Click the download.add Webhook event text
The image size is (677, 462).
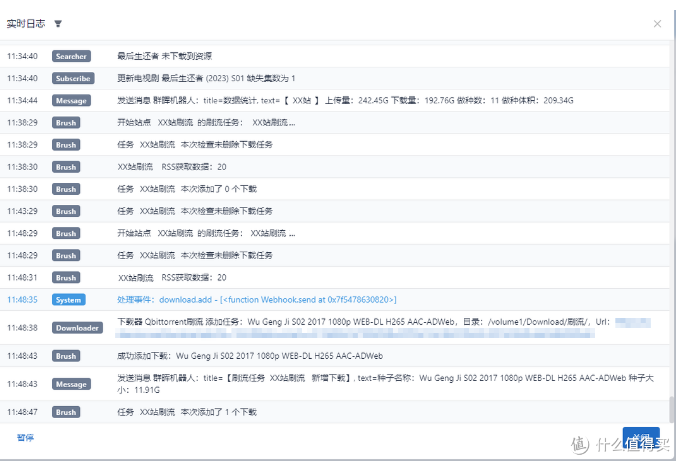tap(257, 299)
